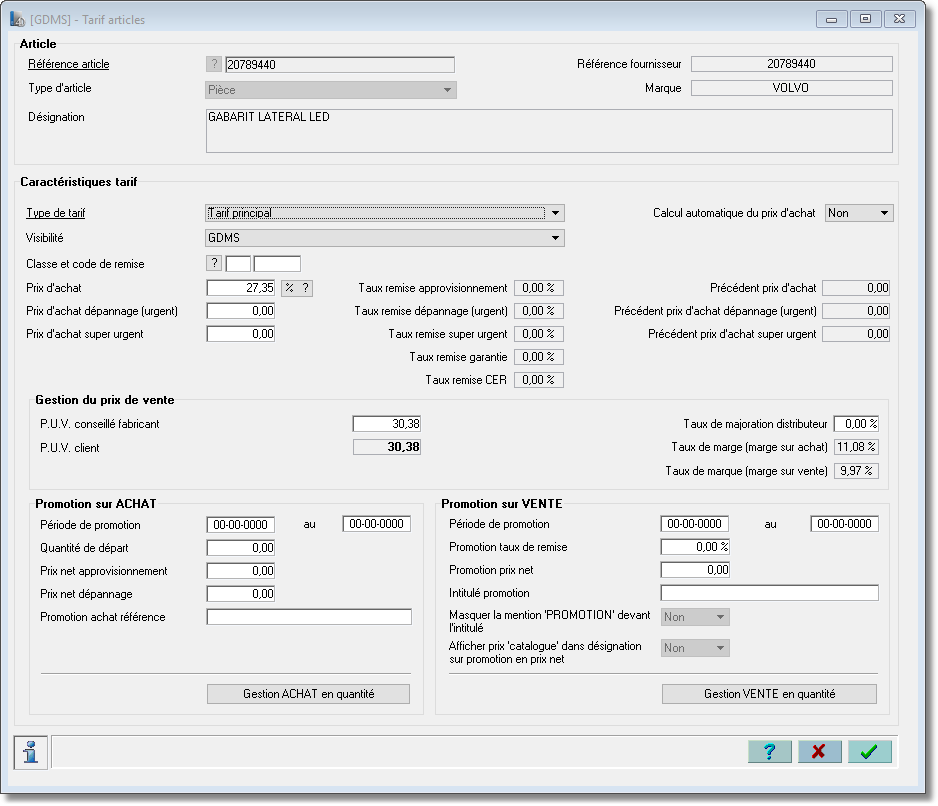Image resolution: width=938 pixels, height=806 pixels.
Task: Click ACHAT promotion start date field
Action: (240, 525)
